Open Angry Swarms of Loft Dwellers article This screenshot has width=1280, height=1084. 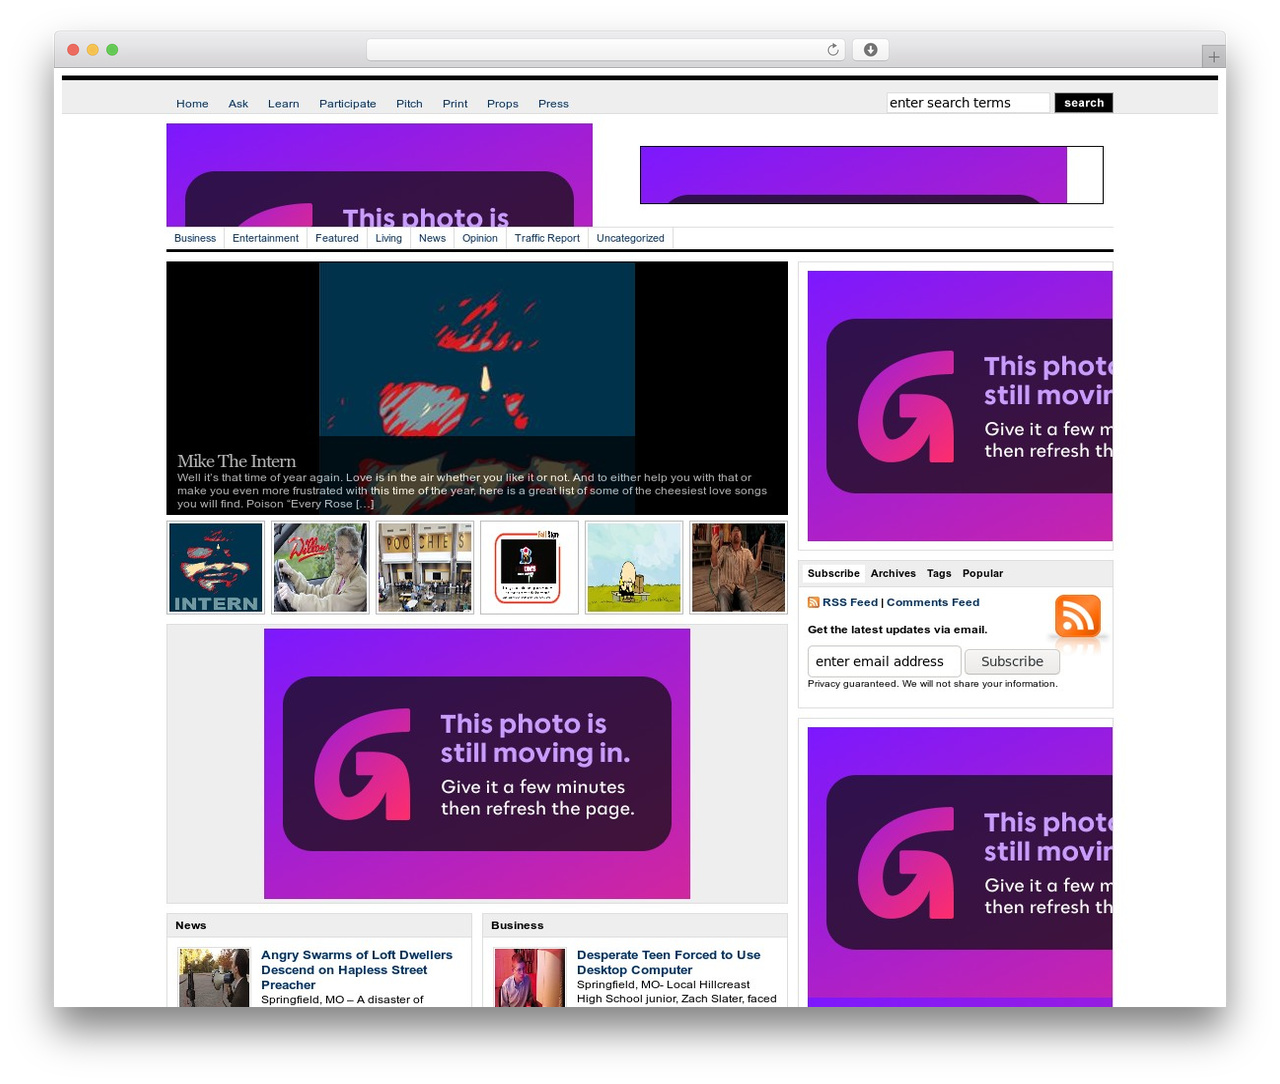point(357,970)
